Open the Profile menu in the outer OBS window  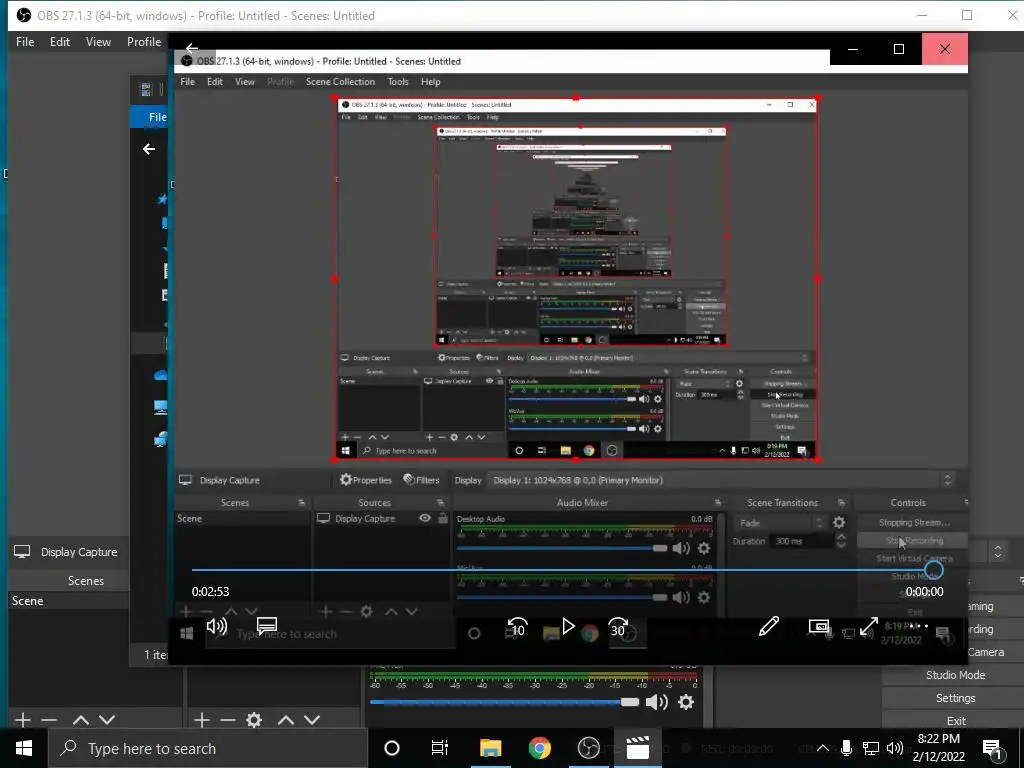(x=144, y=42)
